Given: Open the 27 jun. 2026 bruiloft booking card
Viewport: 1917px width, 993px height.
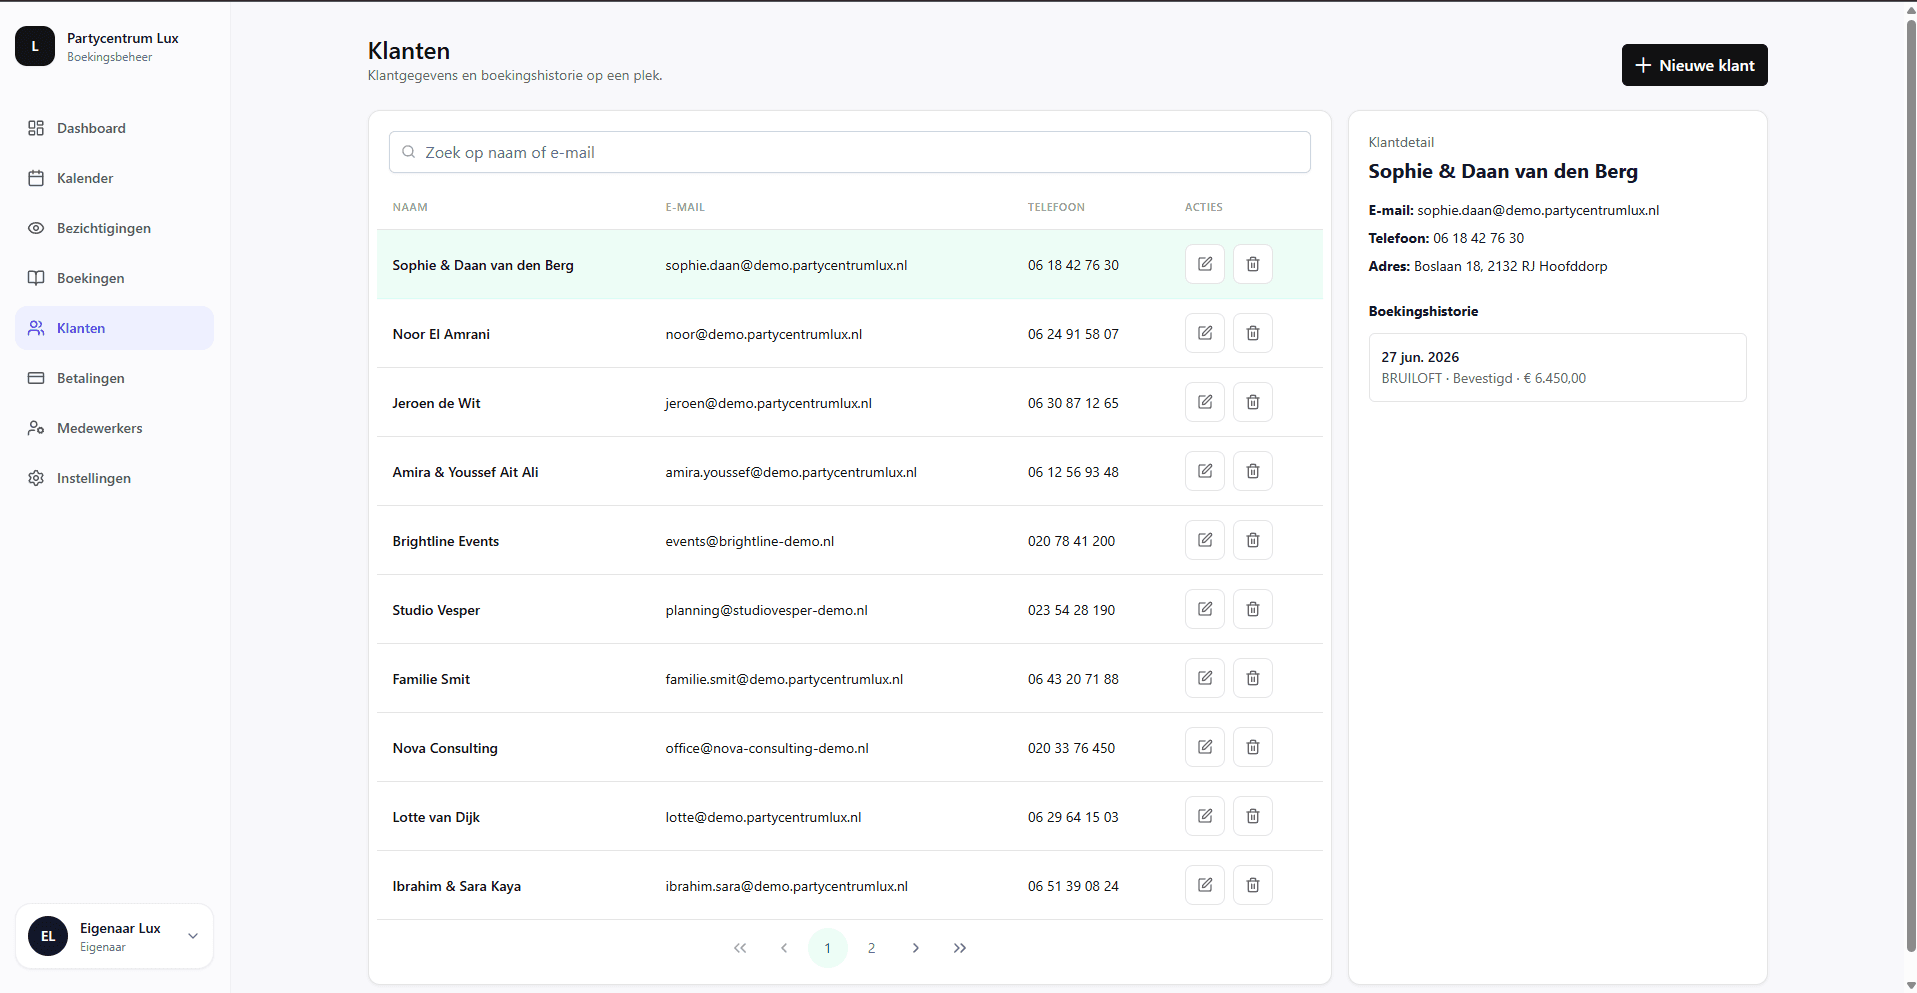Looking at the screenshot, I should 1557,367.
